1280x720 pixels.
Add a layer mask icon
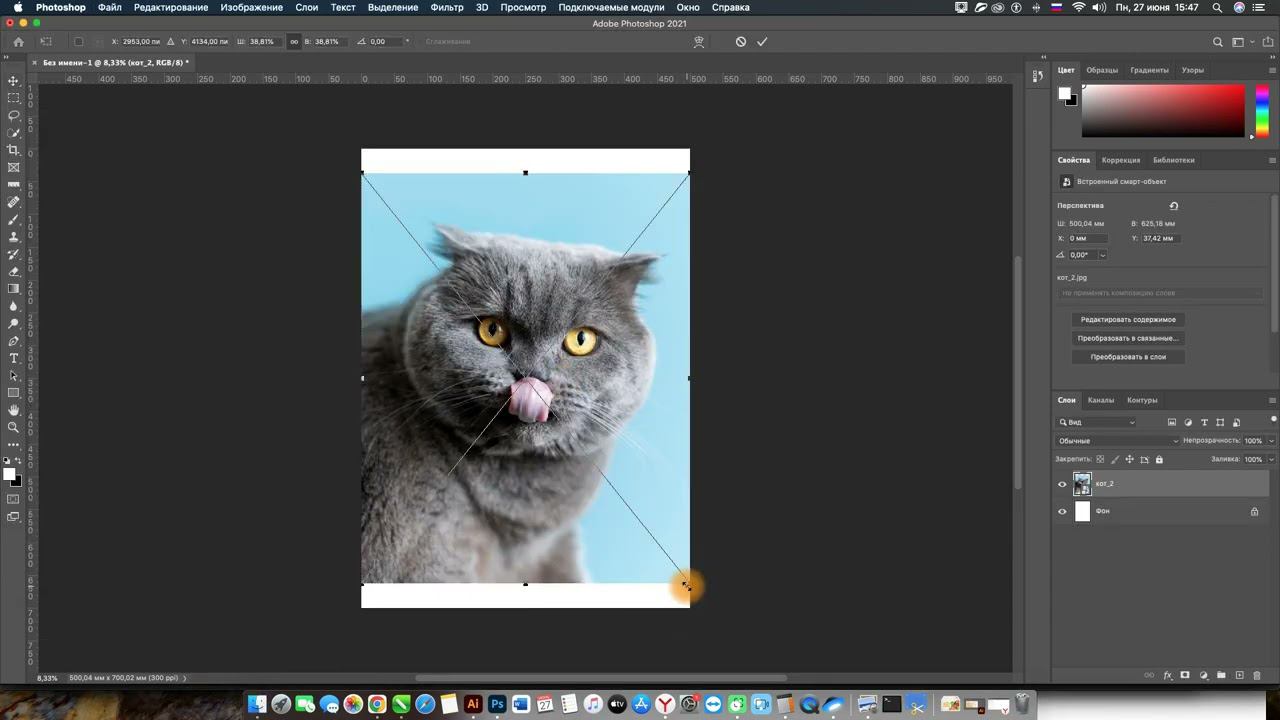pos(1185,676)
